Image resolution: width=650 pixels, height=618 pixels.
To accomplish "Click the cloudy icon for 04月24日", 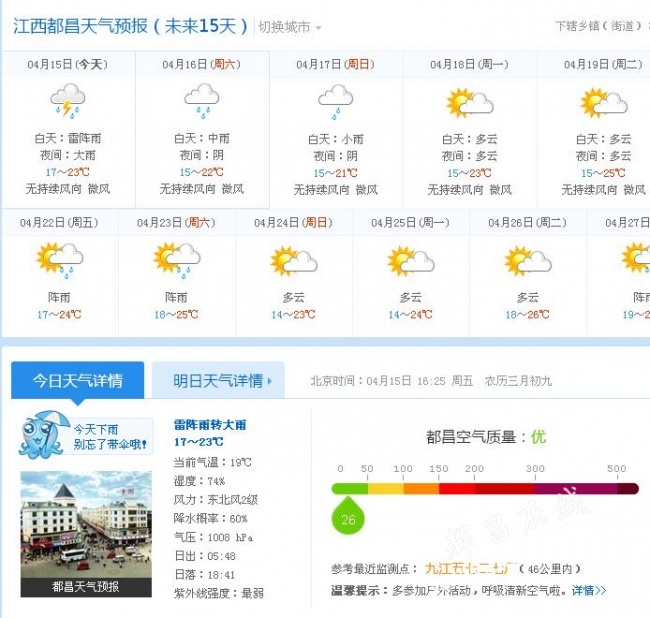I will coord(294,261).
